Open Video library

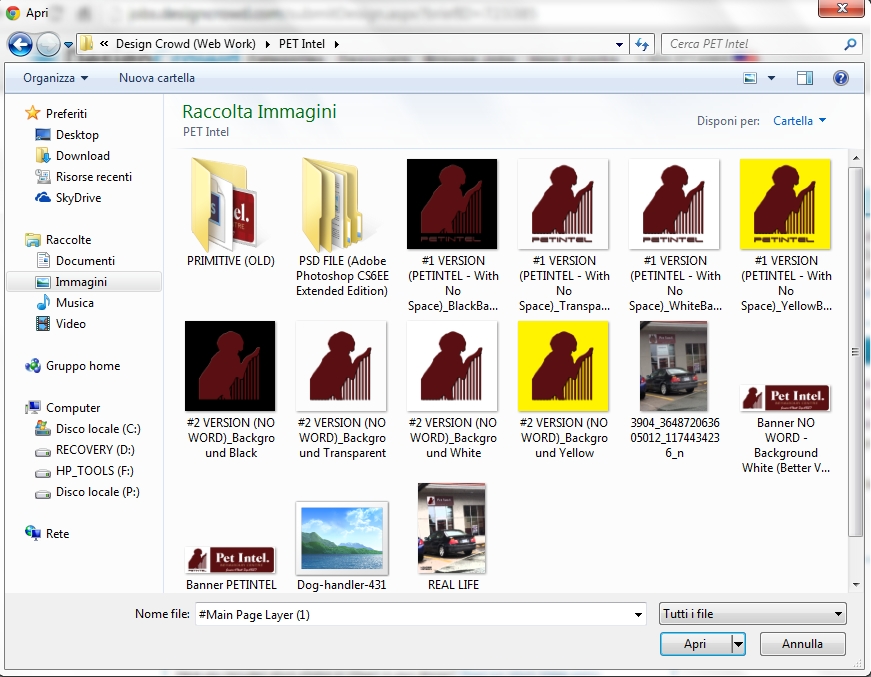pyautogui.click(x=61, y=323)
